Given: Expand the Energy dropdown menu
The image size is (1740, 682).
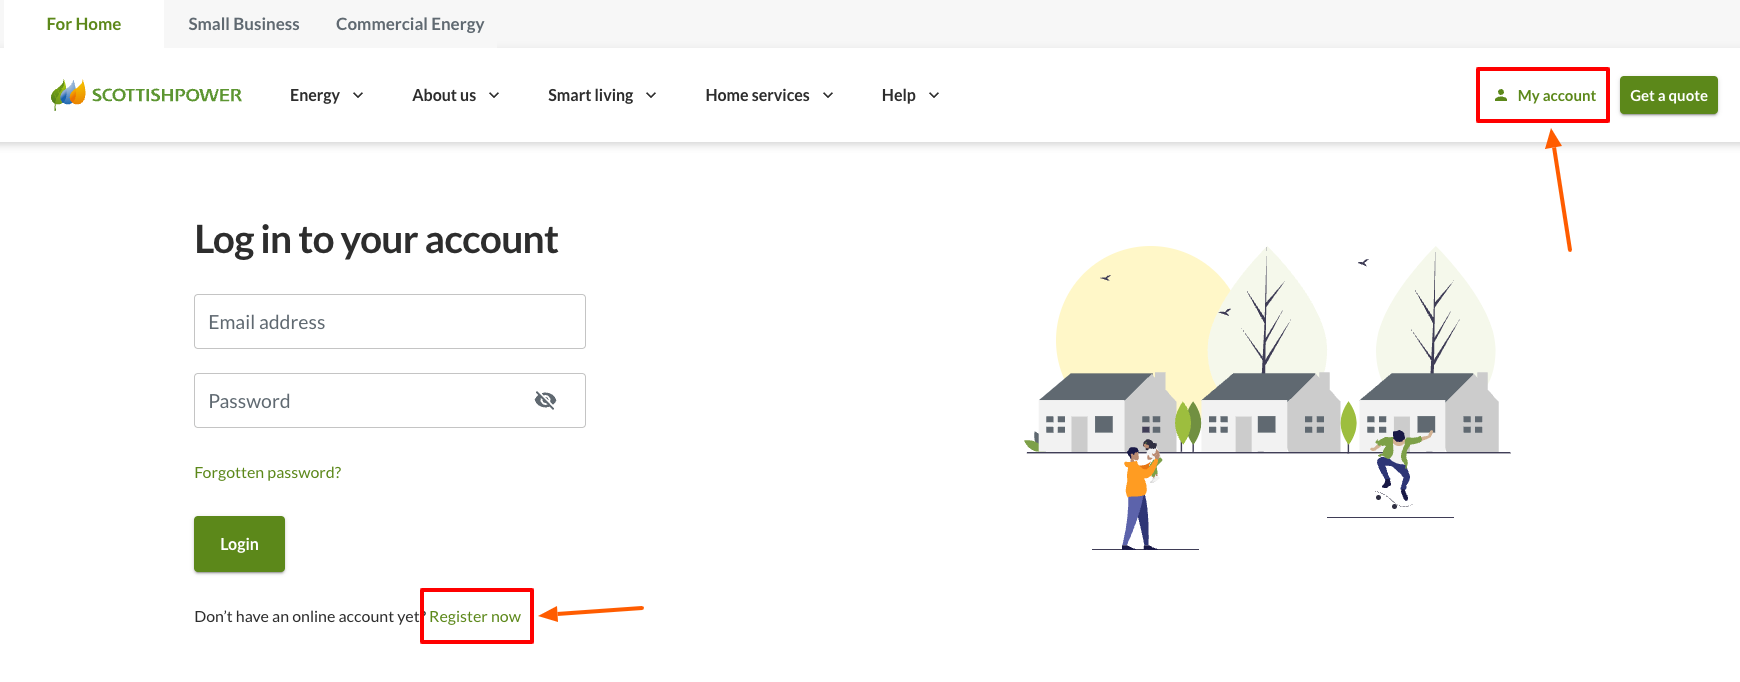Looking at the screenshot, I should tap(326, 96).
